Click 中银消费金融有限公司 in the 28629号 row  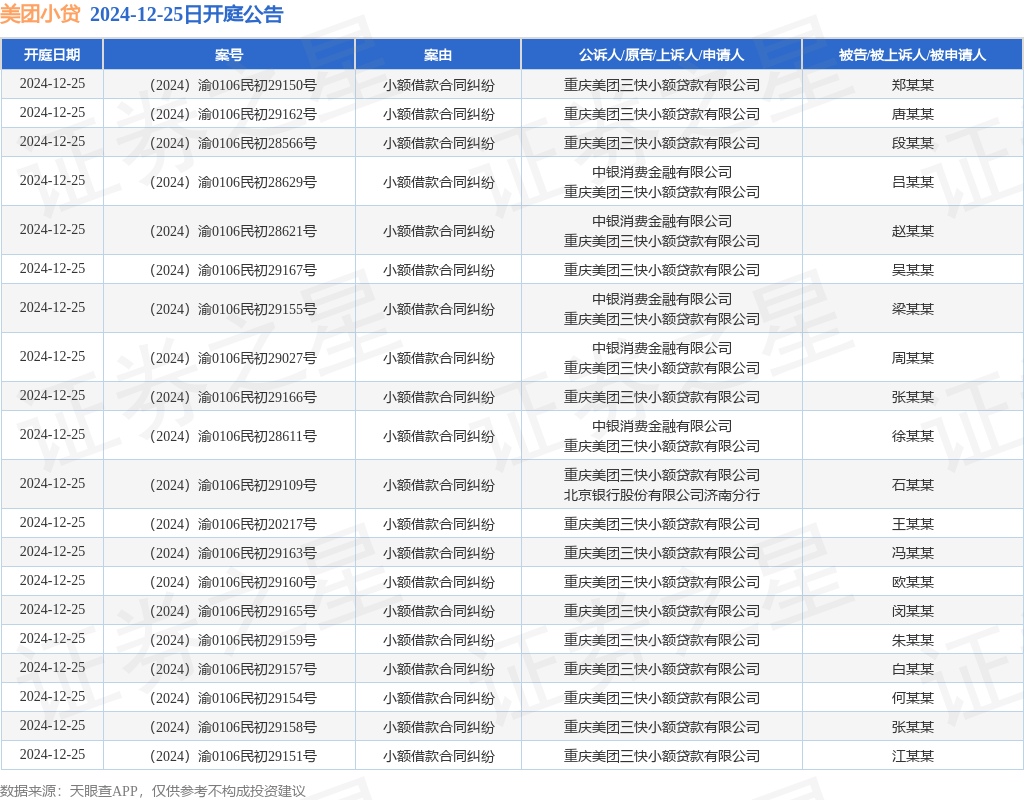click(662, 172)
